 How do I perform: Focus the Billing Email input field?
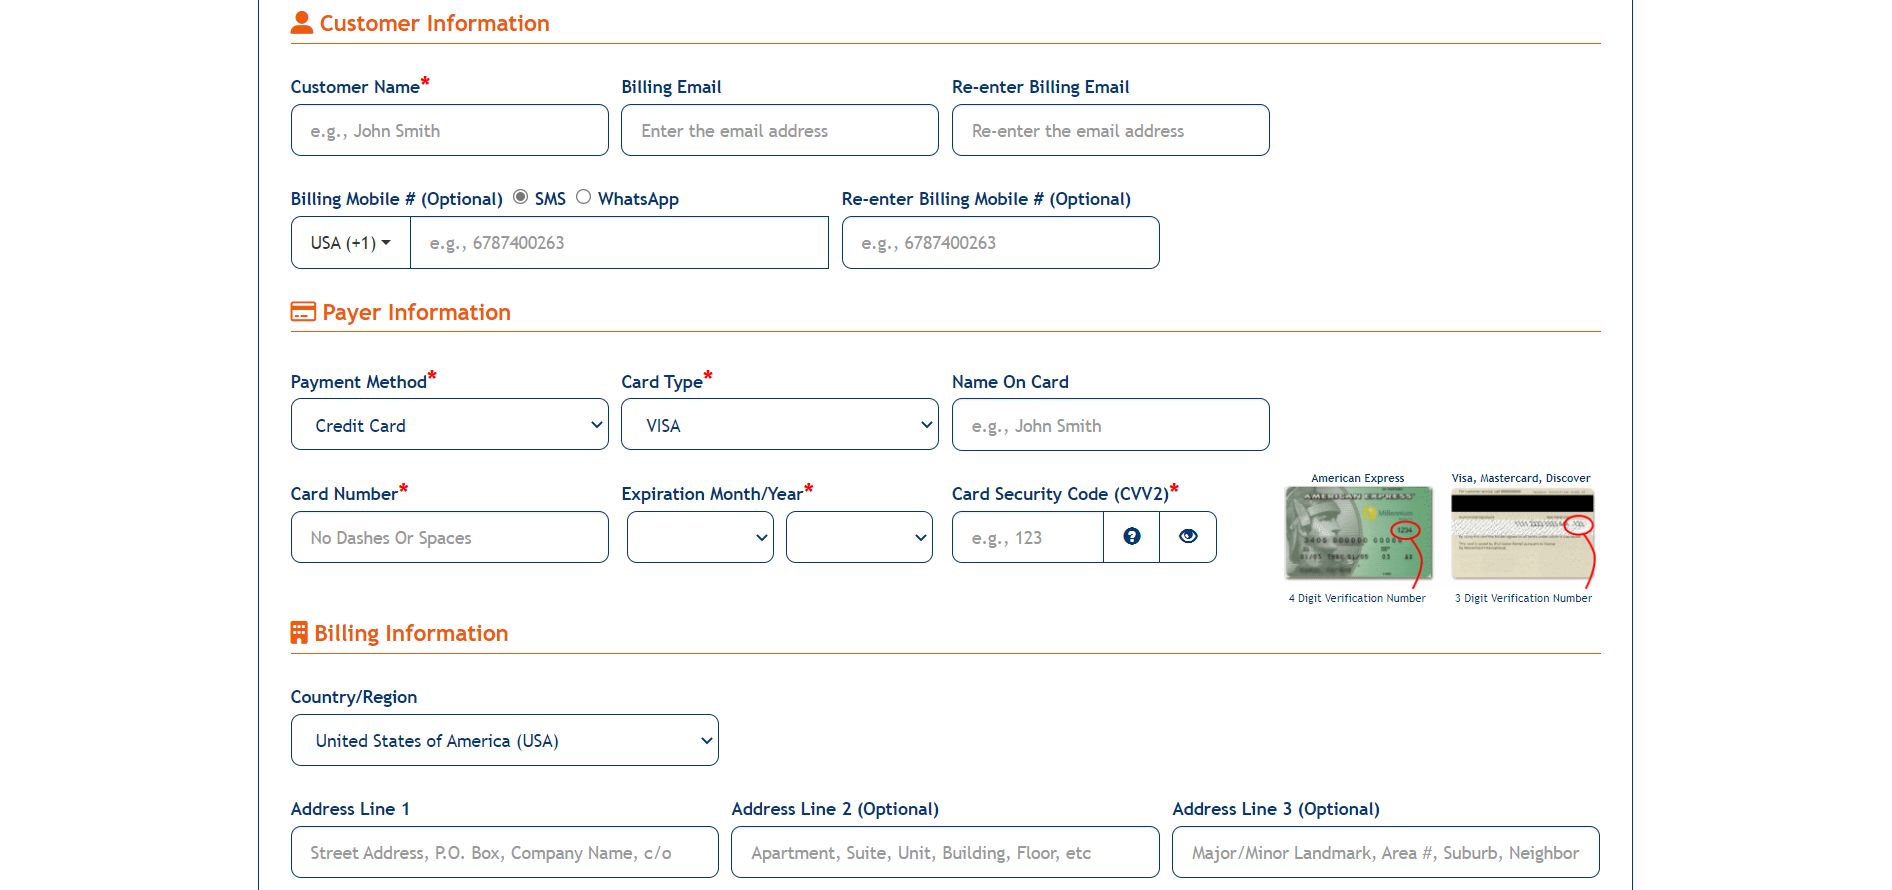[x=779, y=131]
